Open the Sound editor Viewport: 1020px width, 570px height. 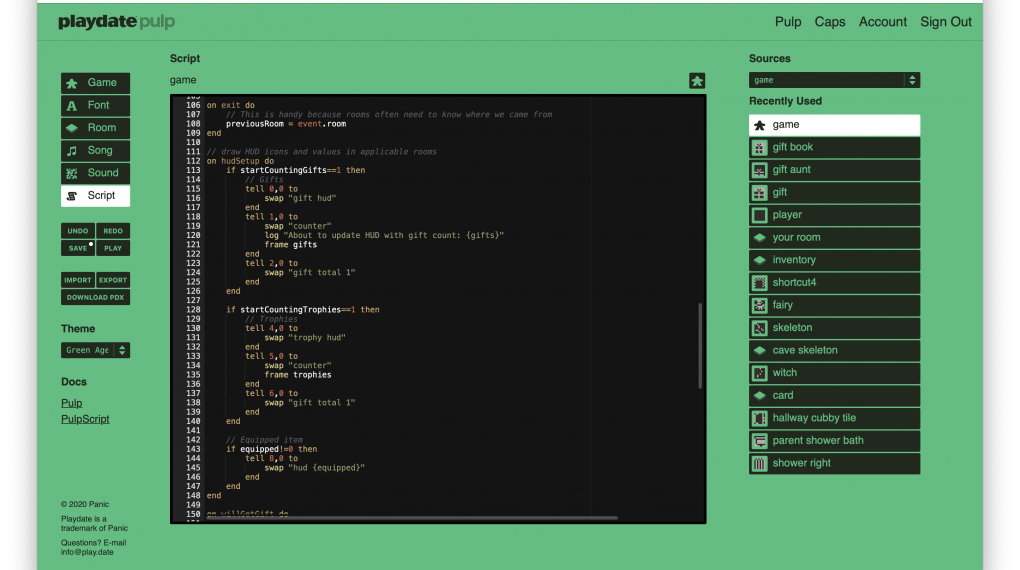95,173
